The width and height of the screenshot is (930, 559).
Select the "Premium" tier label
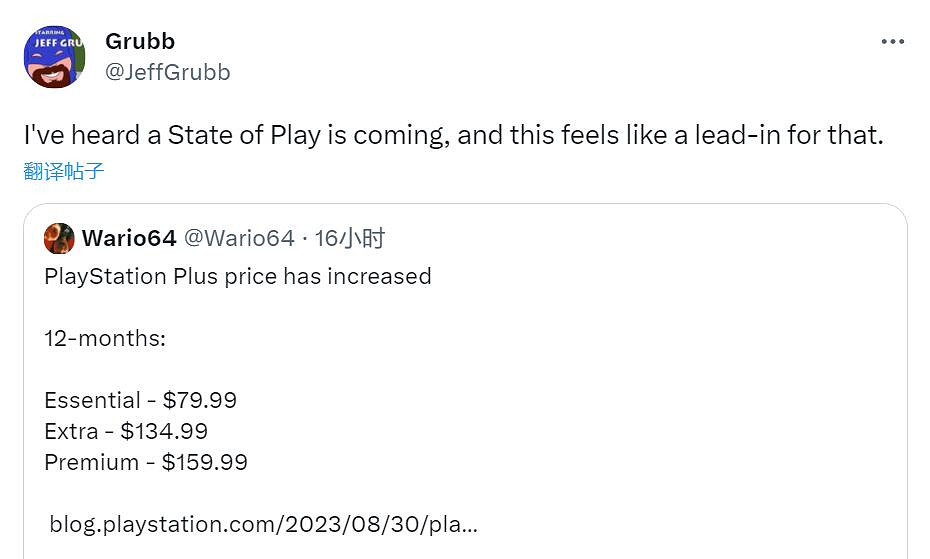[91, 462]
